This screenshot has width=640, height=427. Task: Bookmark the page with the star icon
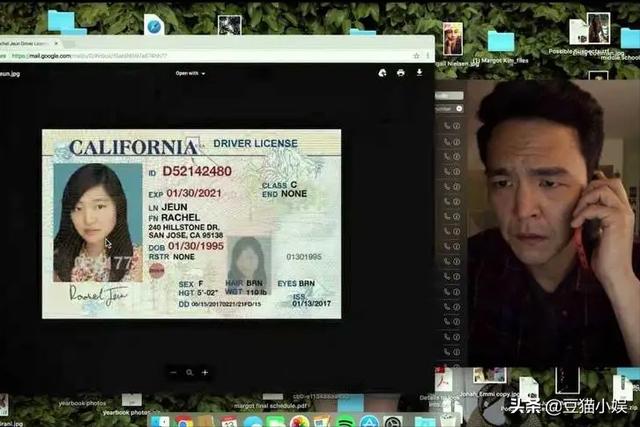coord(416,56)
